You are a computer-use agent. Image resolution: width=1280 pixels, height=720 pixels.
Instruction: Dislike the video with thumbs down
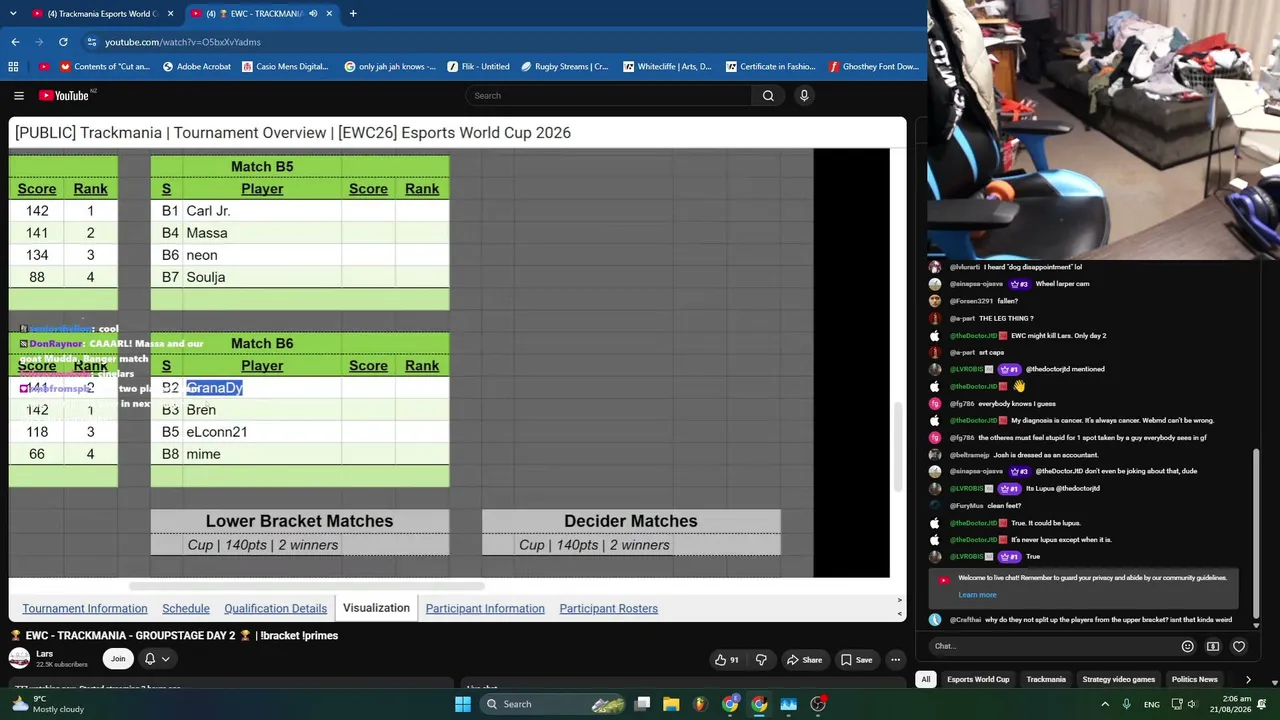pyautogui.click(x=761, y=660)
